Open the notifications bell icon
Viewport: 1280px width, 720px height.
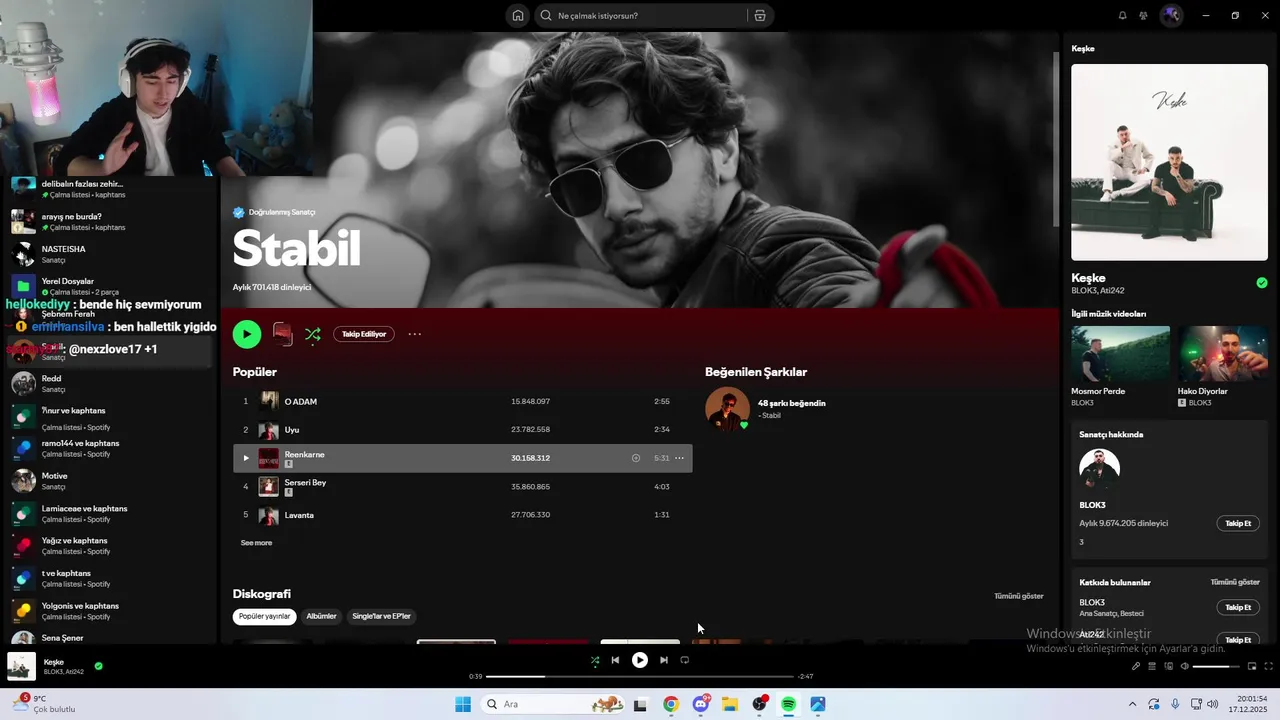click(x=1122, y=16)
